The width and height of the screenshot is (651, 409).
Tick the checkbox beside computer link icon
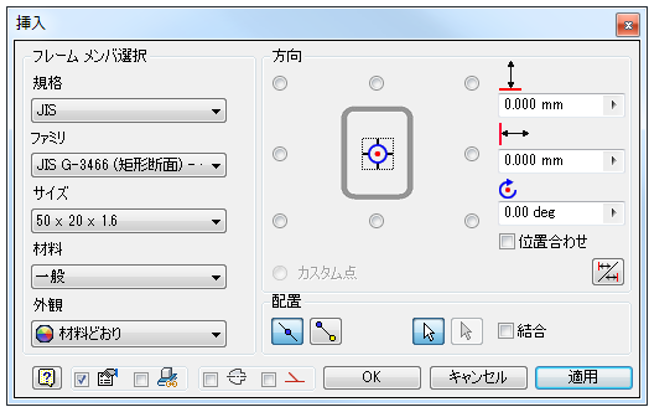point(141,379)
